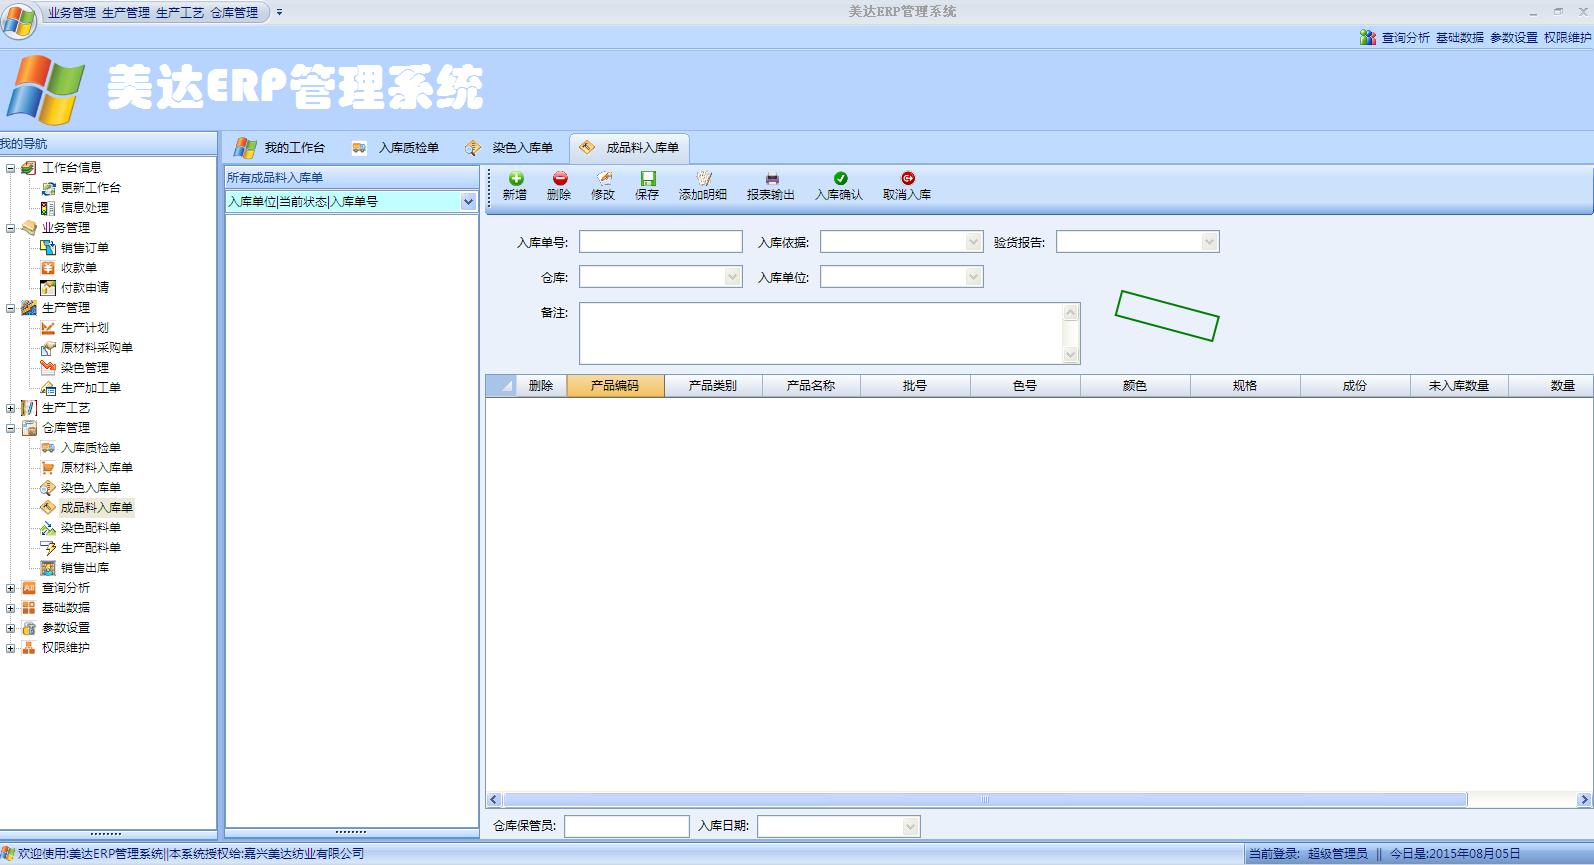
Task: Open the 入库依据 dropdown
Action: click(973, 242)
